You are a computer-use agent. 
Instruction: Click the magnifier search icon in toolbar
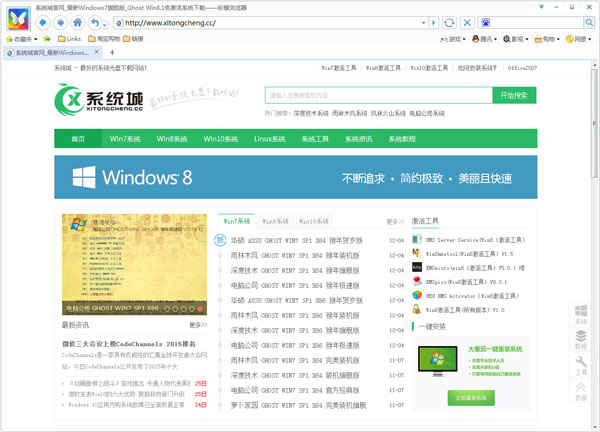point(589,23)
